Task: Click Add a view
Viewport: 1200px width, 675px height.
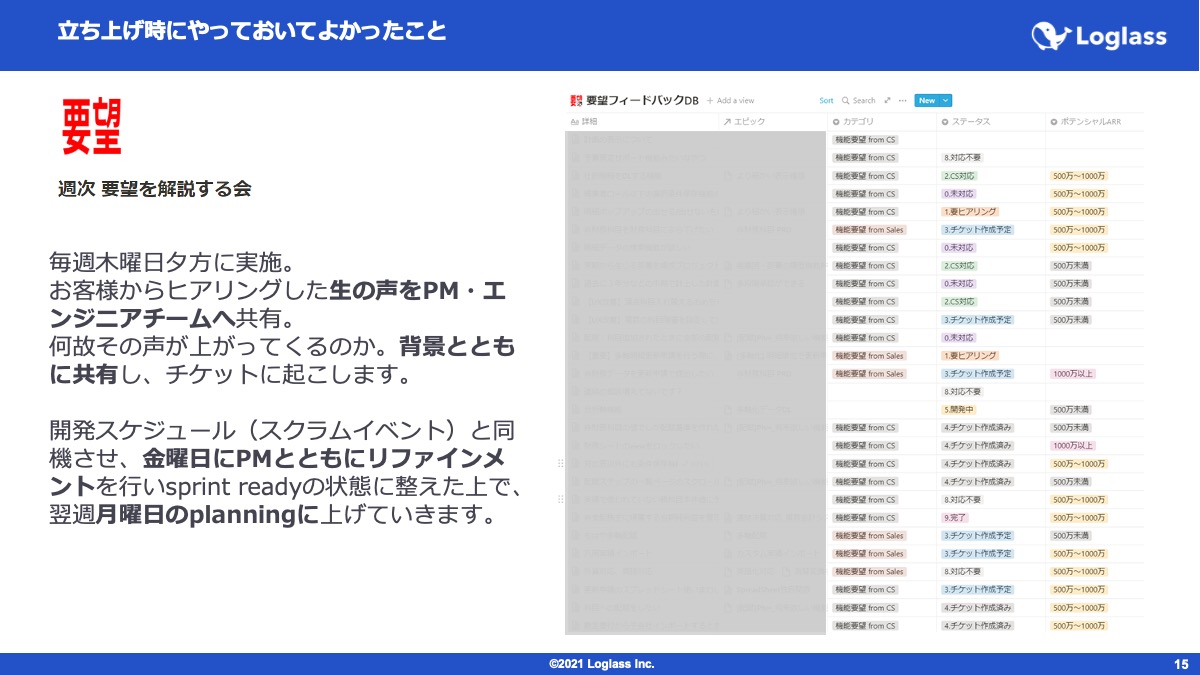Action: coord(730,101)
